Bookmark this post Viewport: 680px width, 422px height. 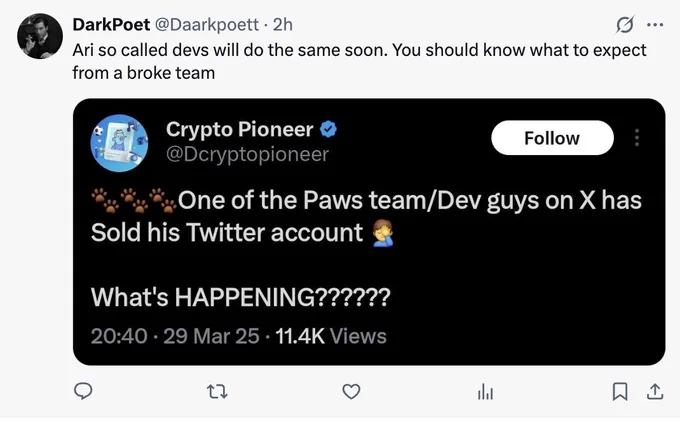(x=620, y=392)
